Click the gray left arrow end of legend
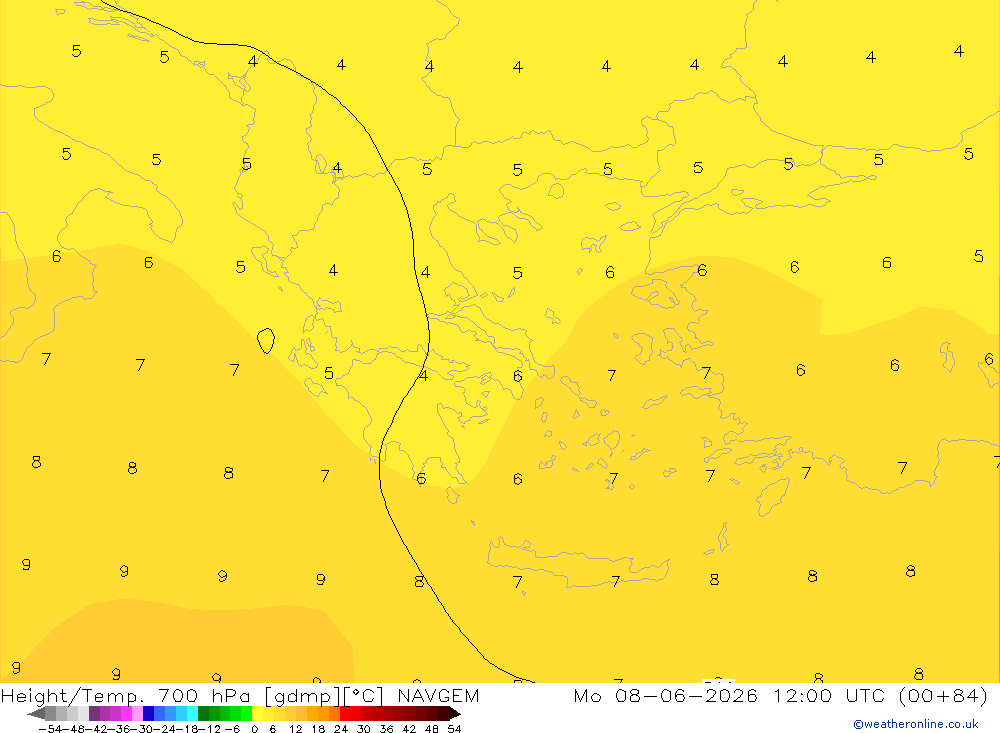This screenshot has height=733, width=1000. [36, 714]
